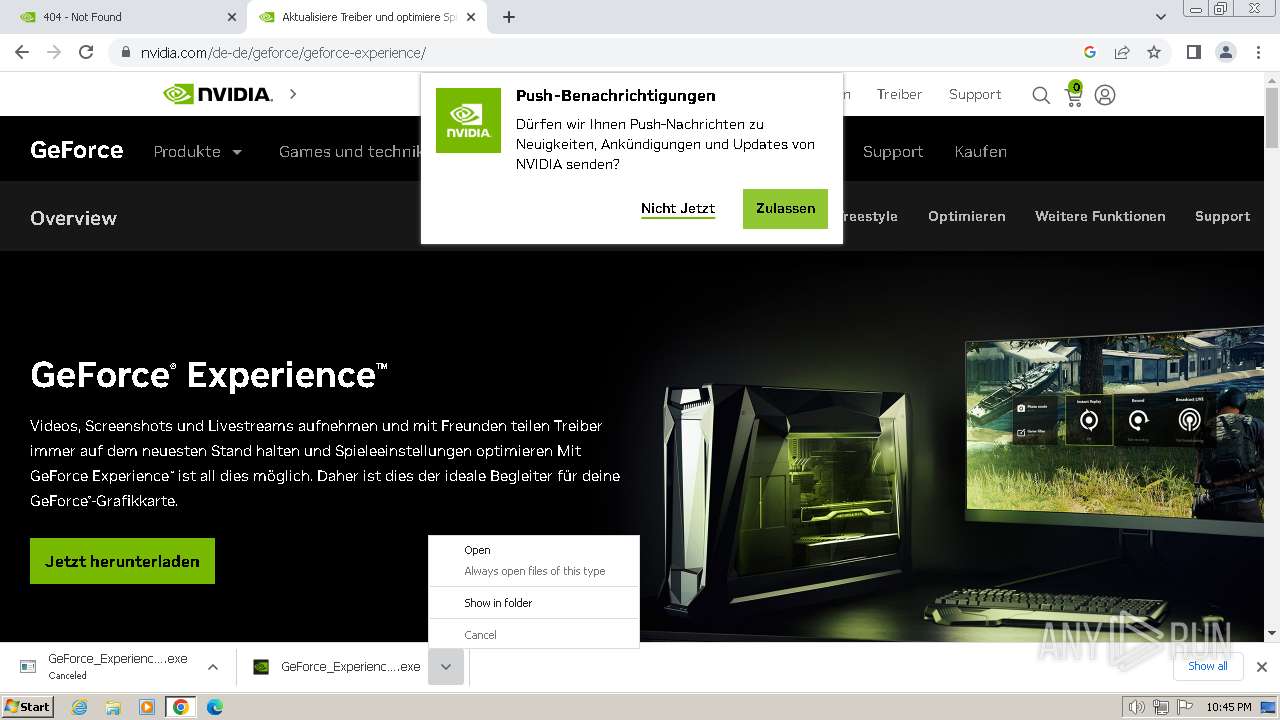Switch to the 404 - Not Found tab
1280x720 pixels.
[x=124, y=17]
